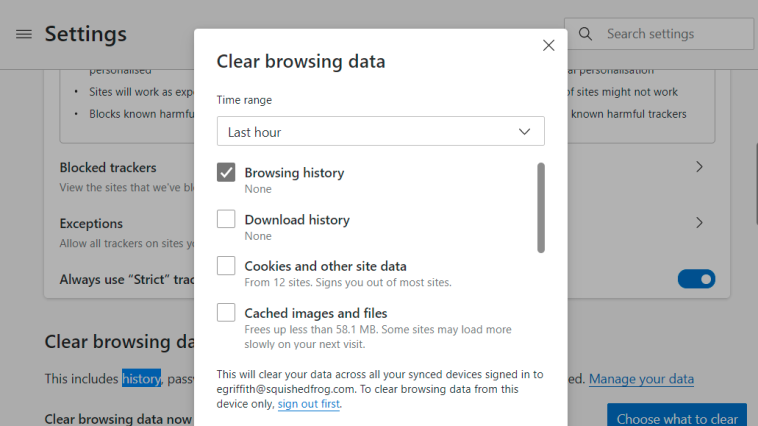Open the Time range dropdown
This screenshot has height=426, width=758.
tap(380, 131)
